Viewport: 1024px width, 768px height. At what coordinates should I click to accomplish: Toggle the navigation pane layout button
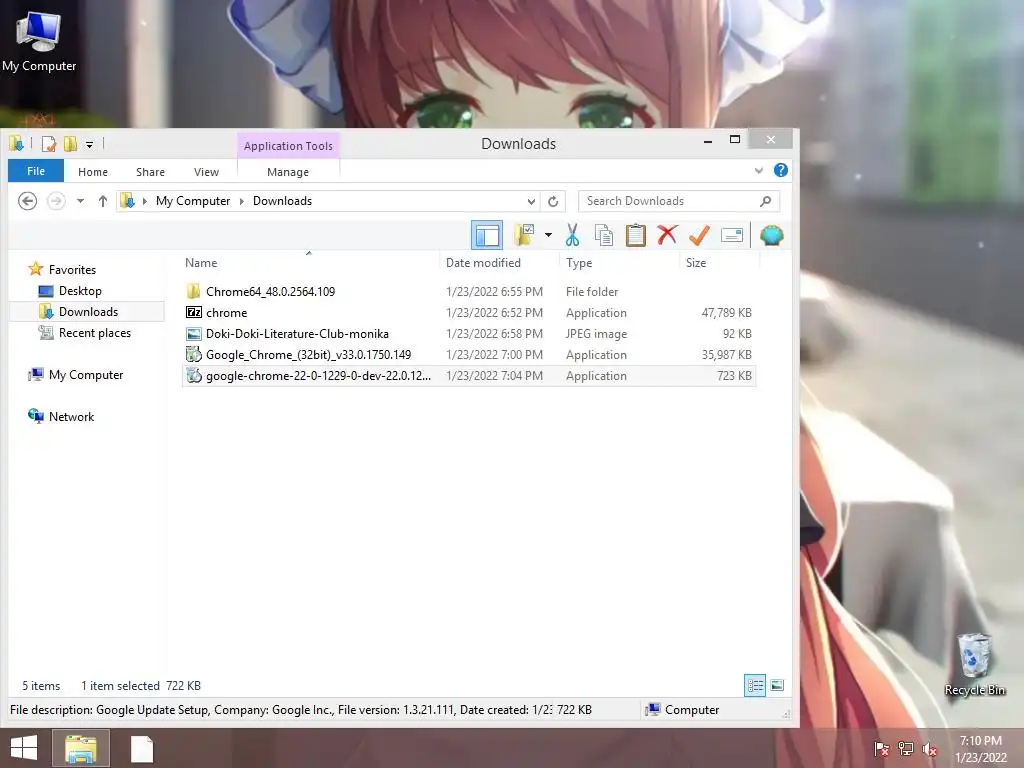(487, 235)
